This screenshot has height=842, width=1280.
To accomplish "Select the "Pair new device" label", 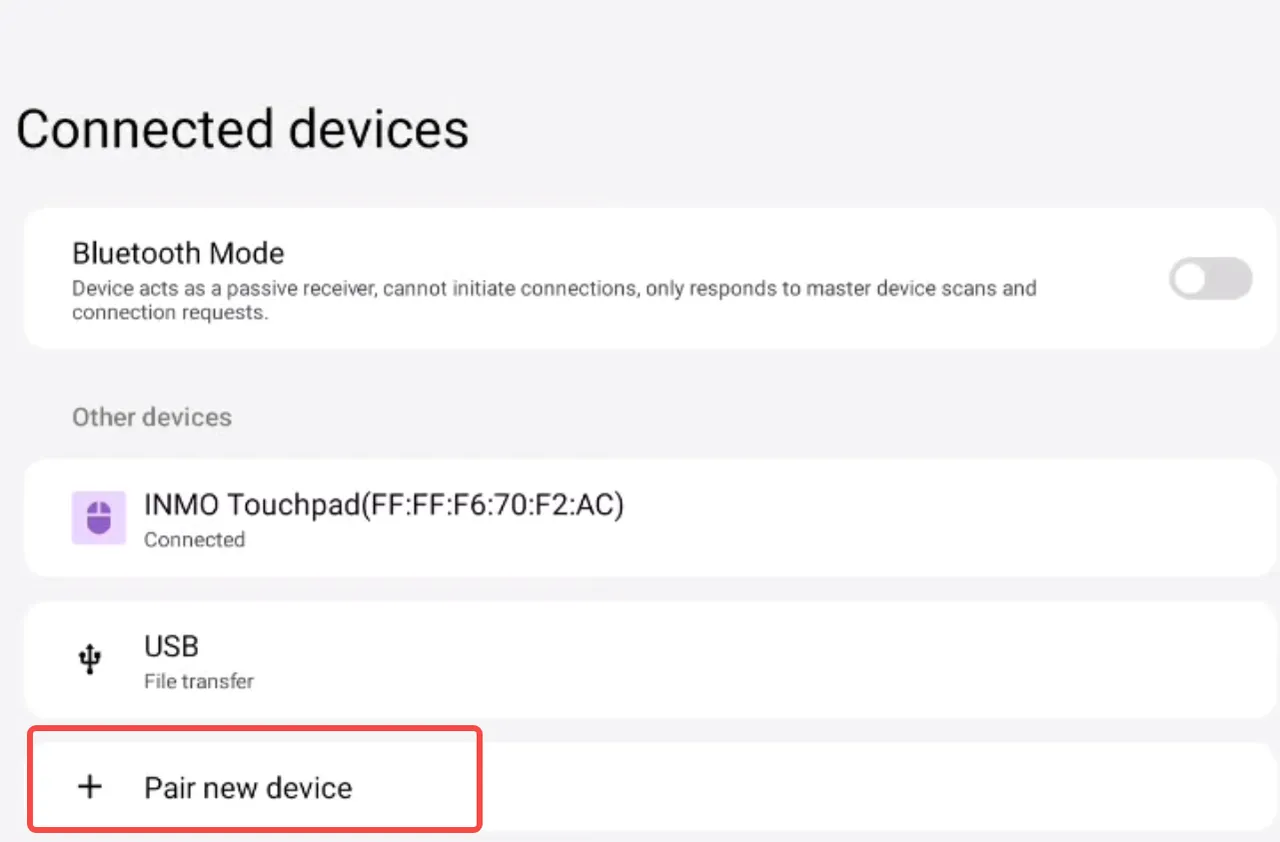I will point(248,788).
